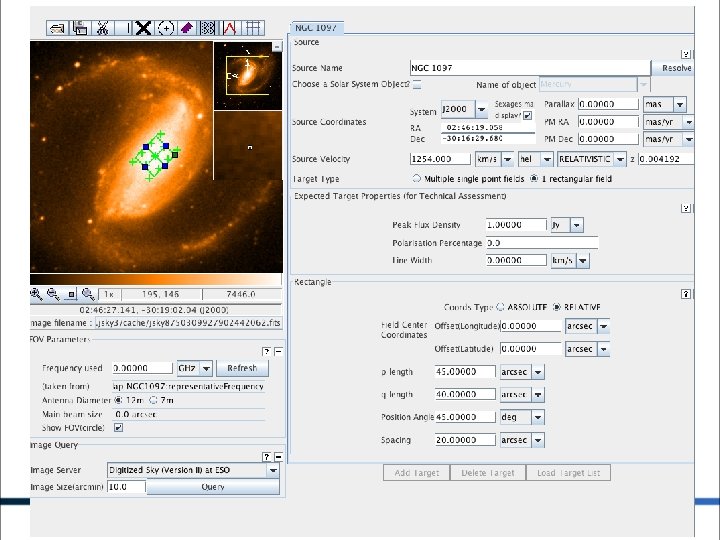The width and height of the screenshot is (720, 540).
Task: Click the Query button
Action: coord(213,487)
